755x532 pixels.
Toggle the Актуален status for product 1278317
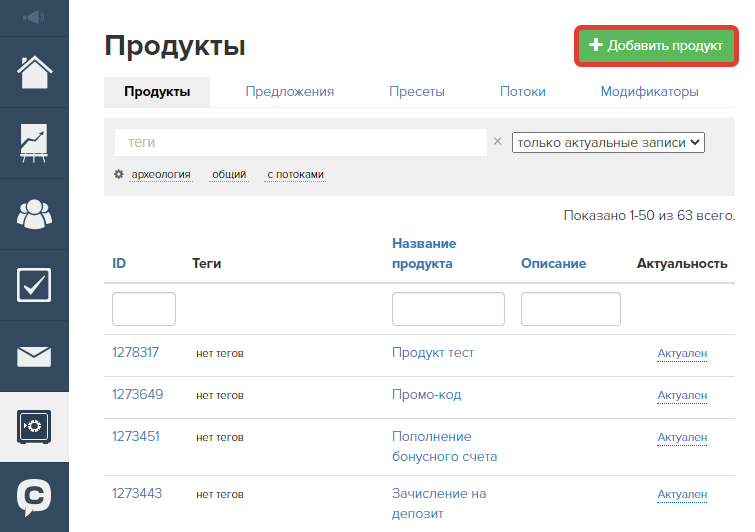(681, 354)
